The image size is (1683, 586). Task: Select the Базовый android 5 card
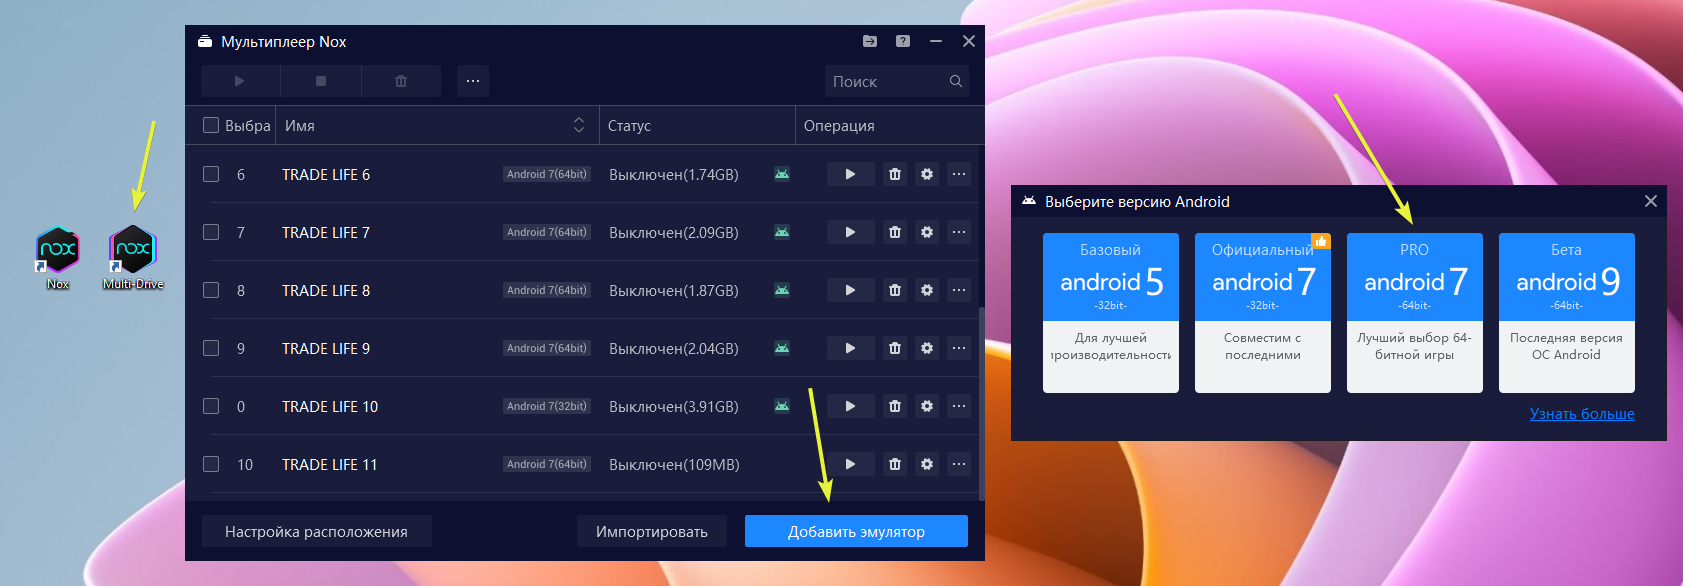(1111, 313)
